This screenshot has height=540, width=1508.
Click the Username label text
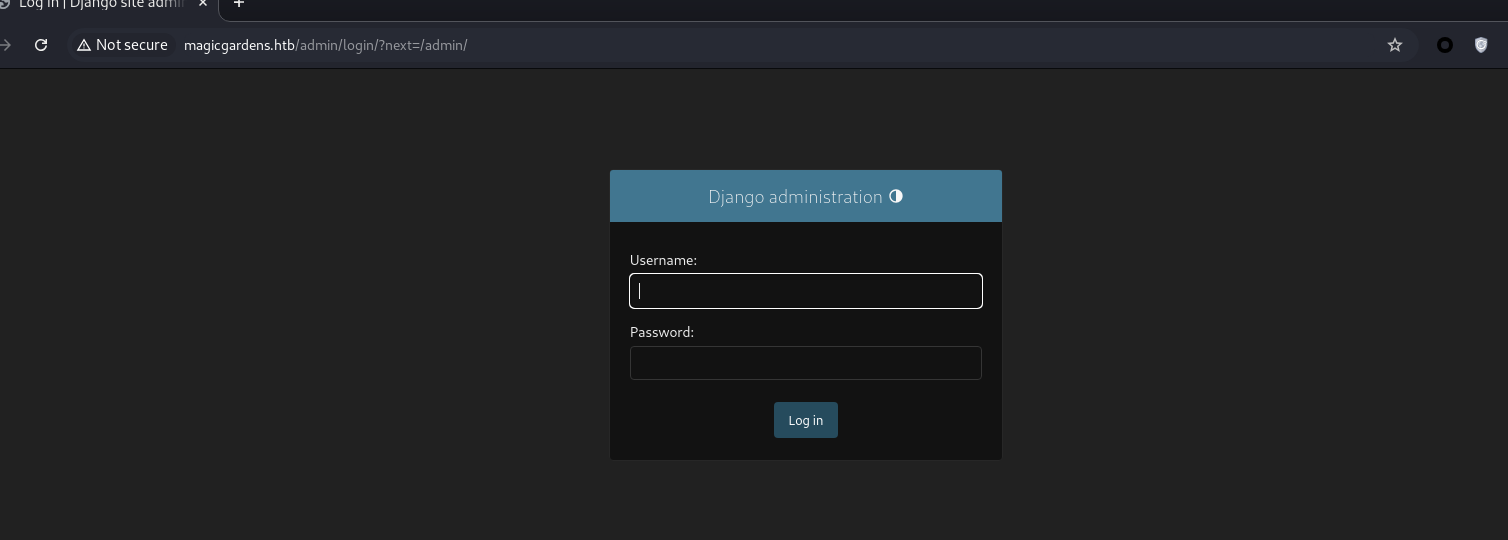tap(663, 260)
